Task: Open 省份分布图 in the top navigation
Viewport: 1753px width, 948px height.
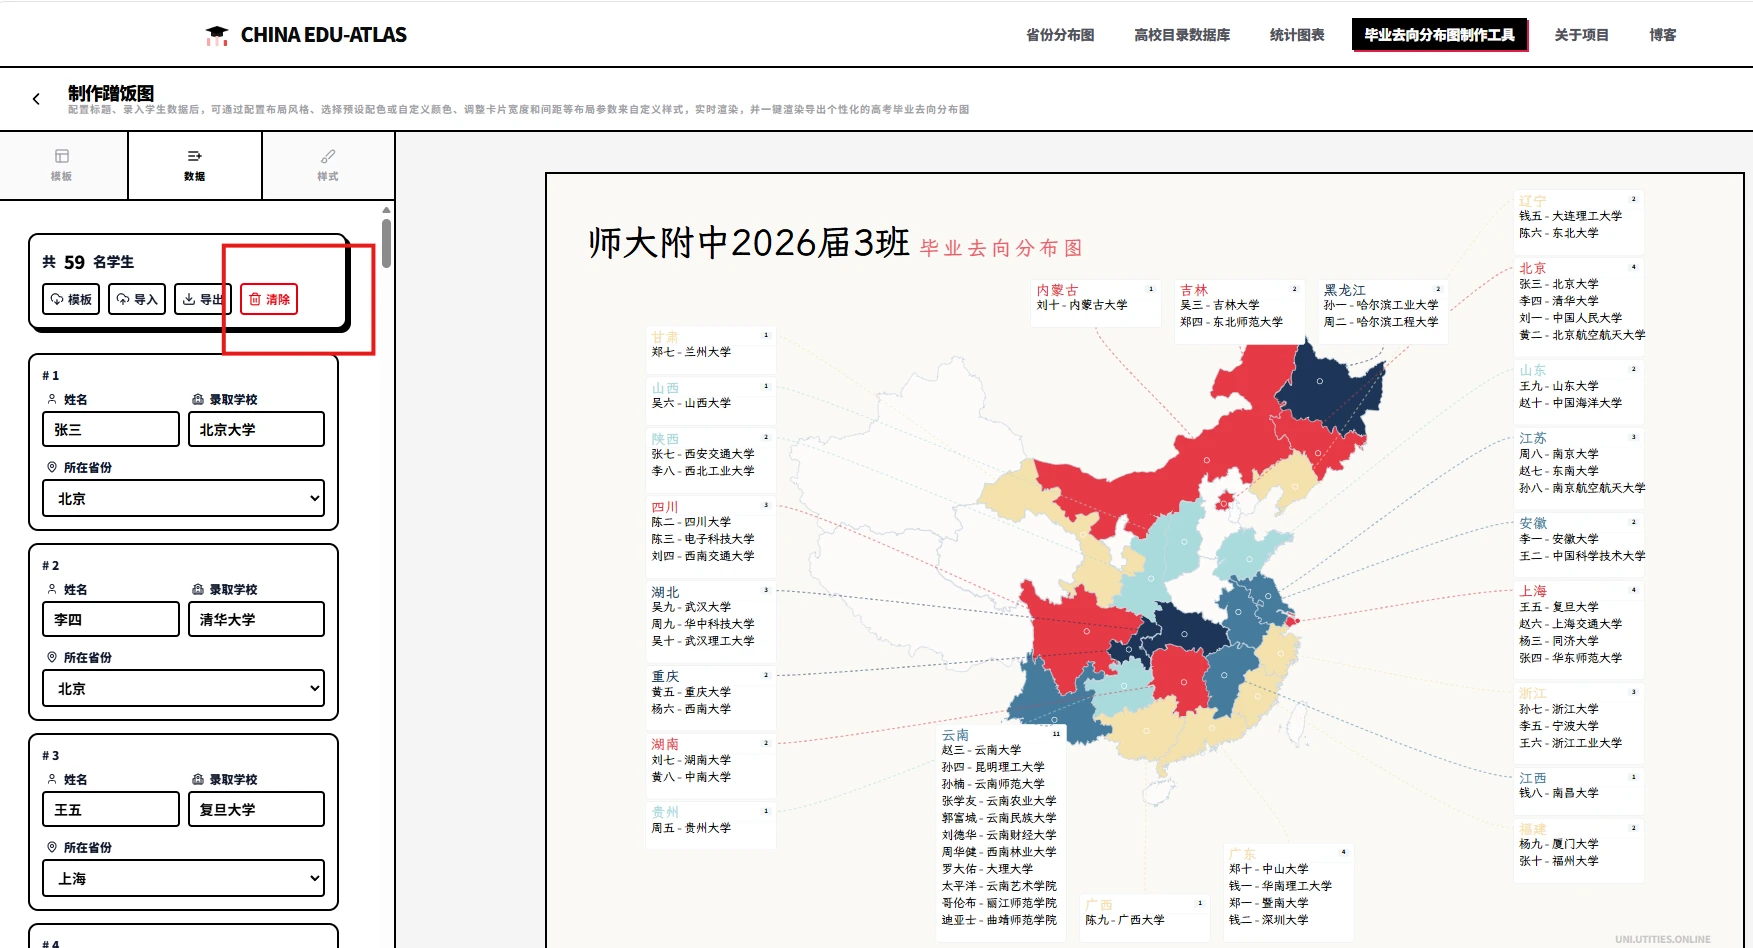Action: coord(1060,35)
